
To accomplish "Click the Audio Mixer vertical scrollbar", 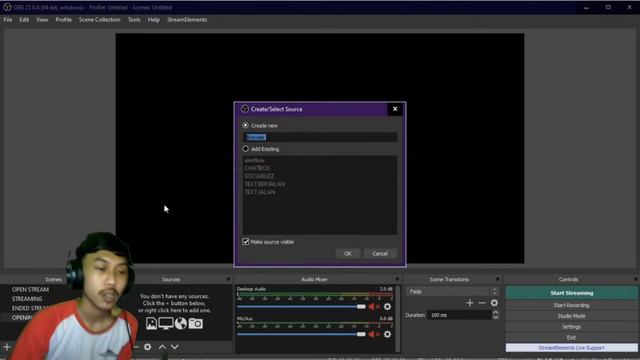I will [x=398, y=318].
